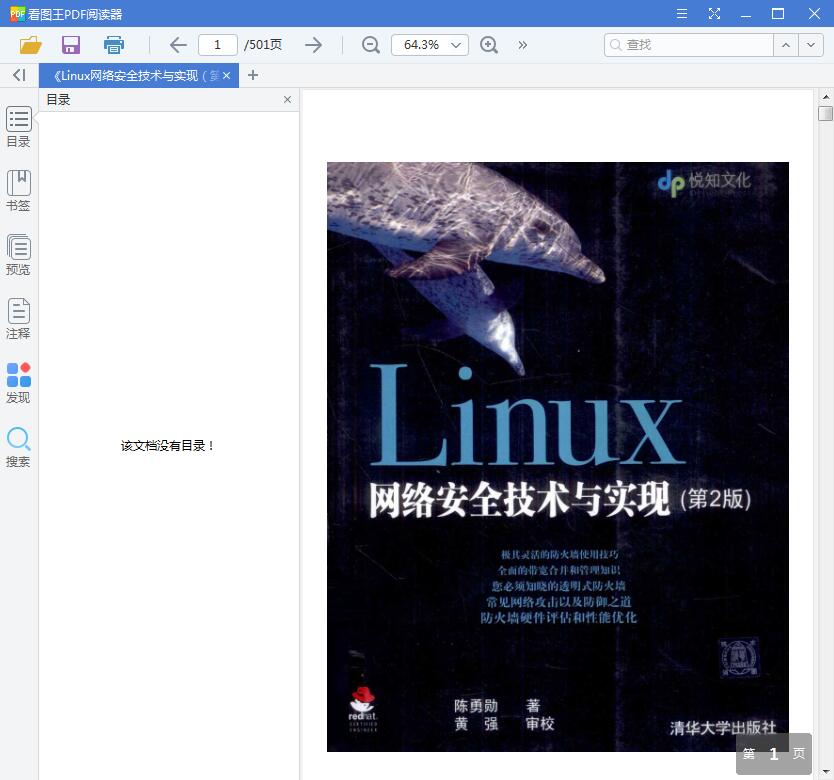Image resolution: width=834 pixels, height=780 pixels.
Task: Click the save file icon
Action: 70,45
